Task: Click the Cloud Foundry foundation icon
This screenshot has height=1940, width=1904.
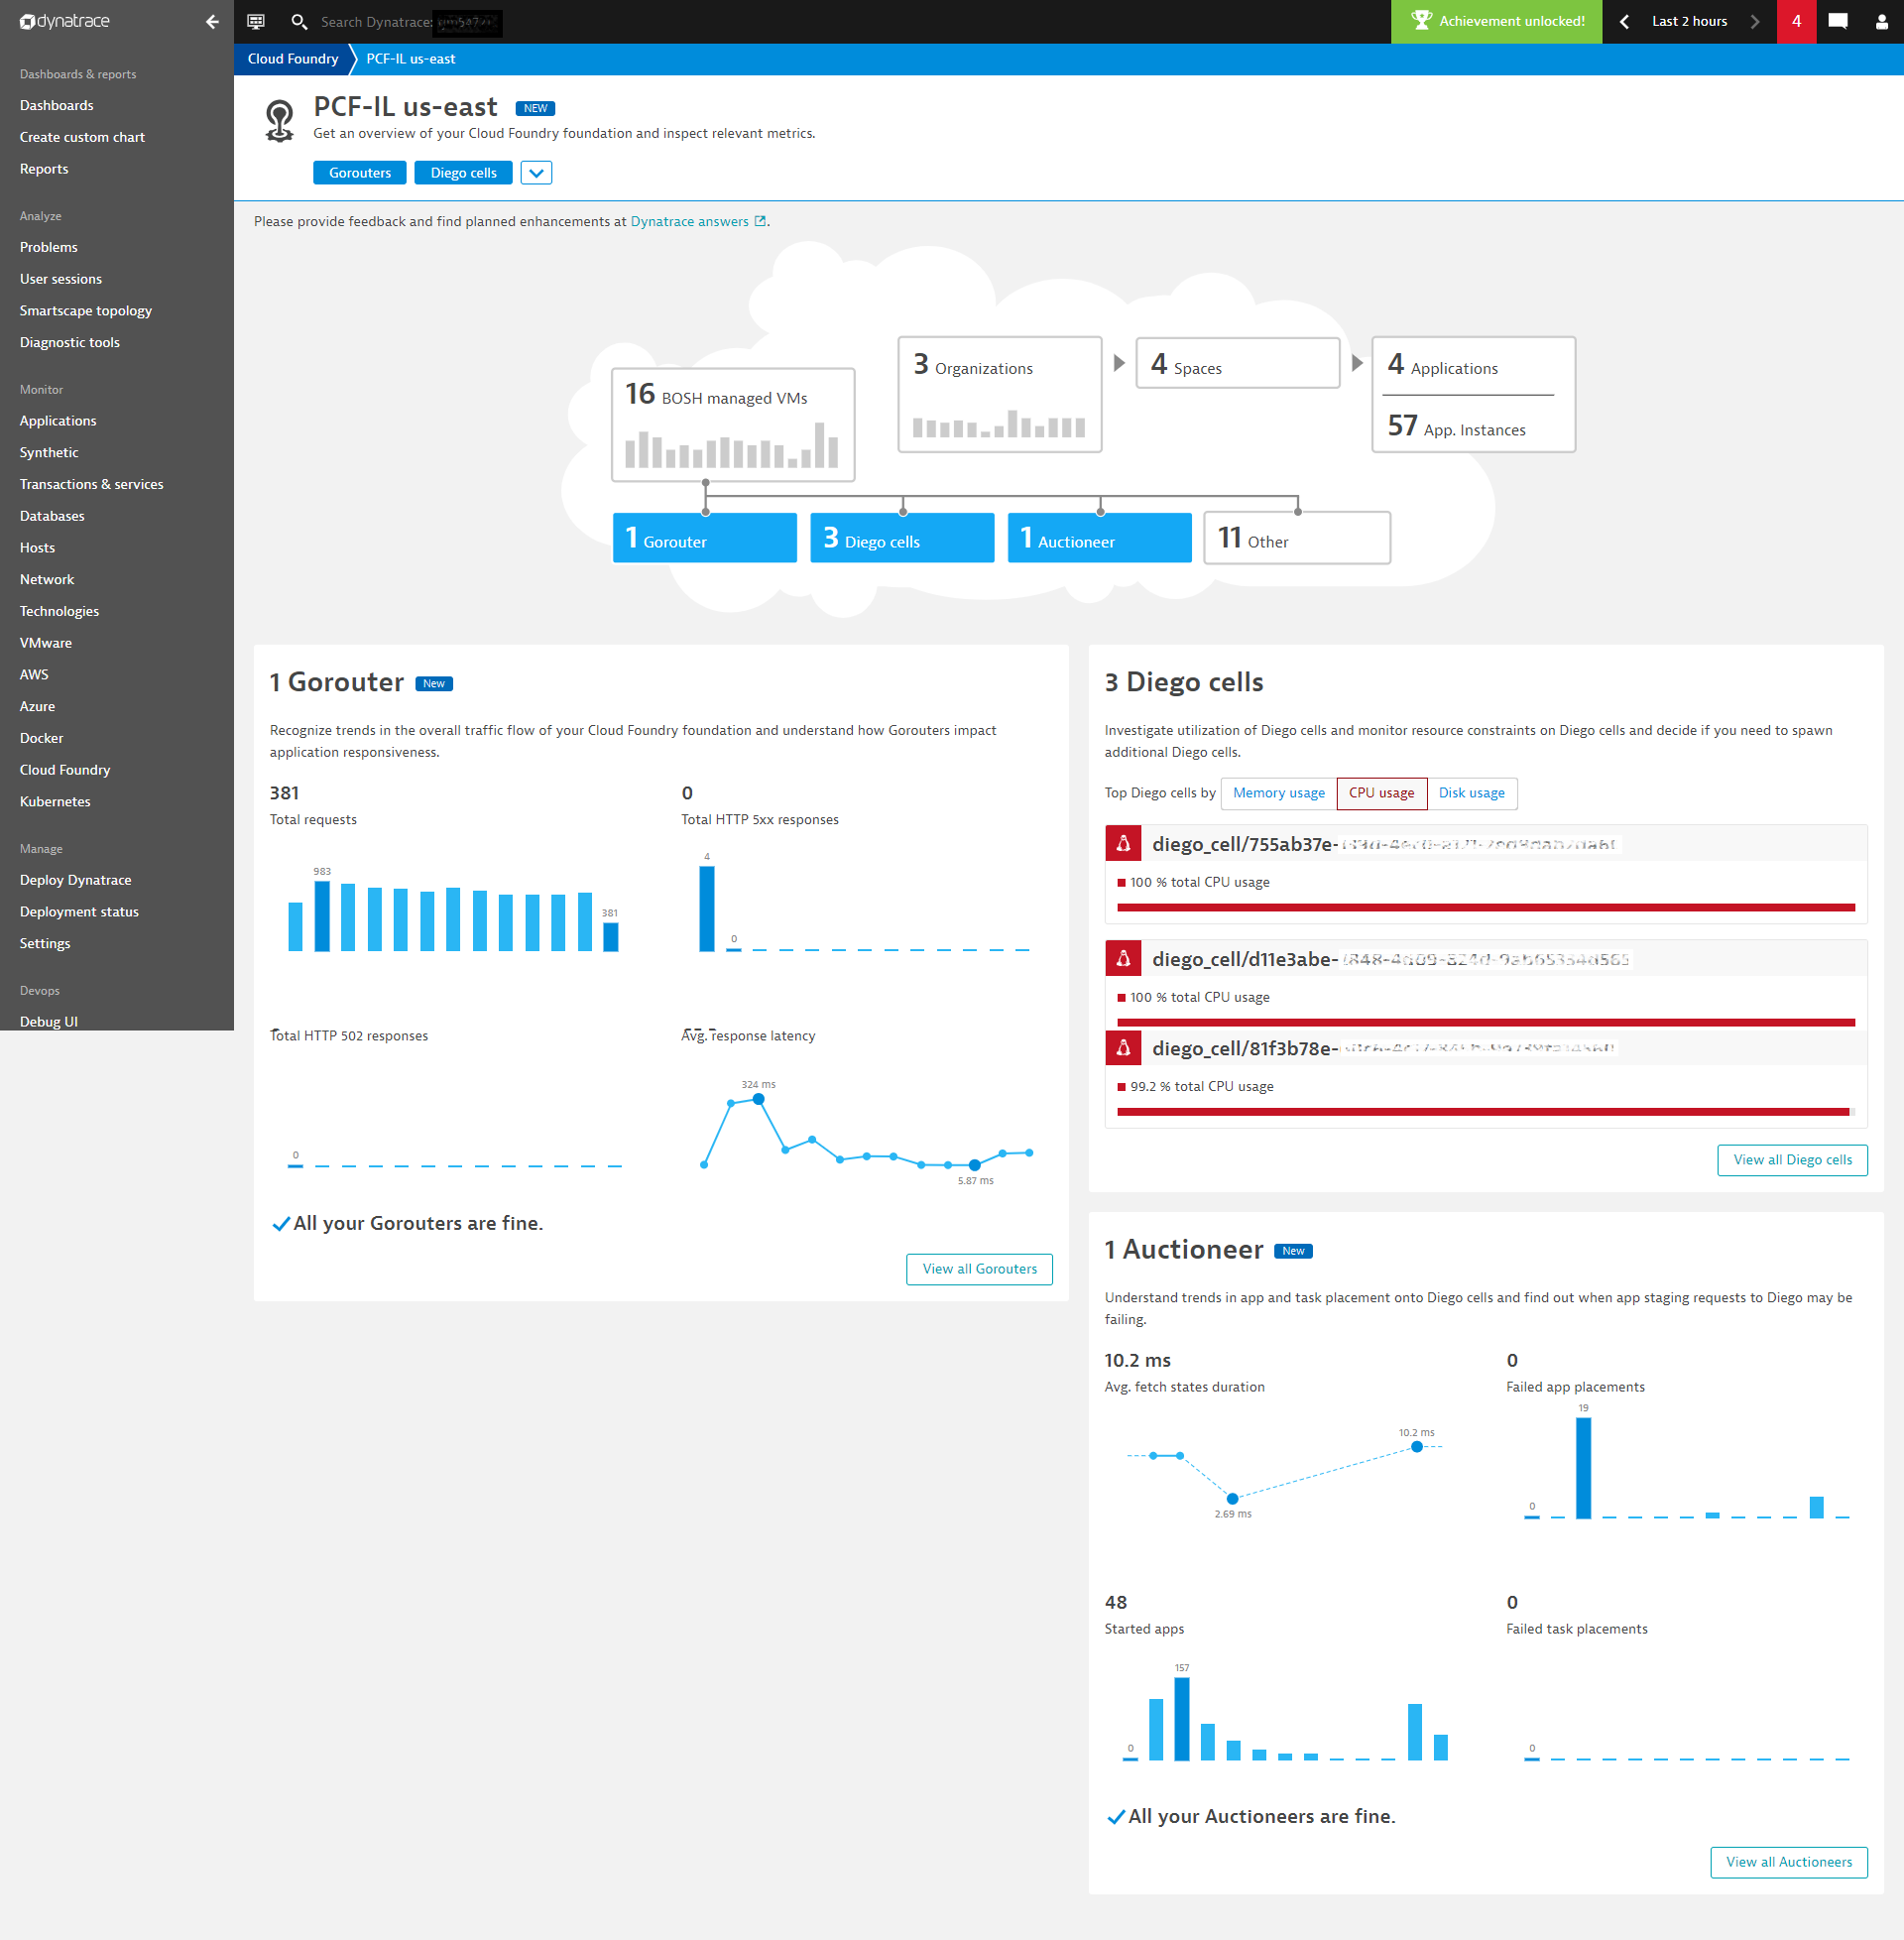Action: tap(279, 120)
